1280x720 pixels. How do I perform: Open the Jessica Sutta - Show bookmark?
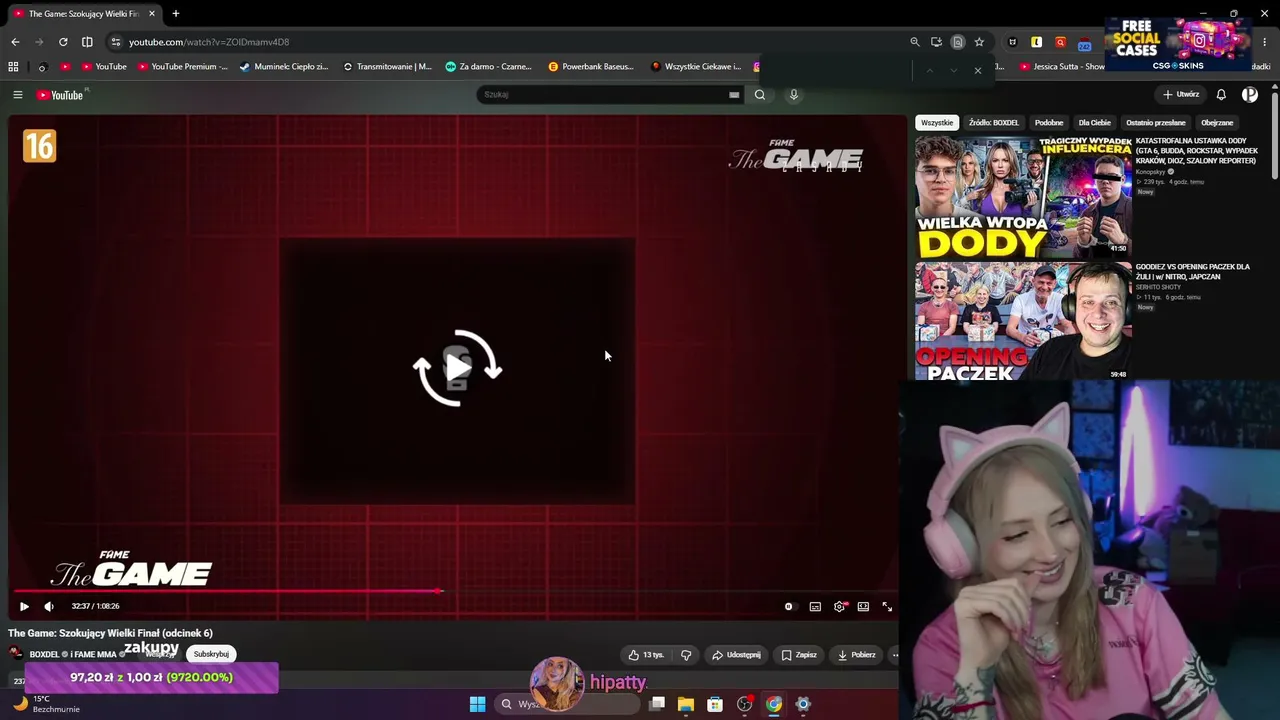click(1062, 67)
